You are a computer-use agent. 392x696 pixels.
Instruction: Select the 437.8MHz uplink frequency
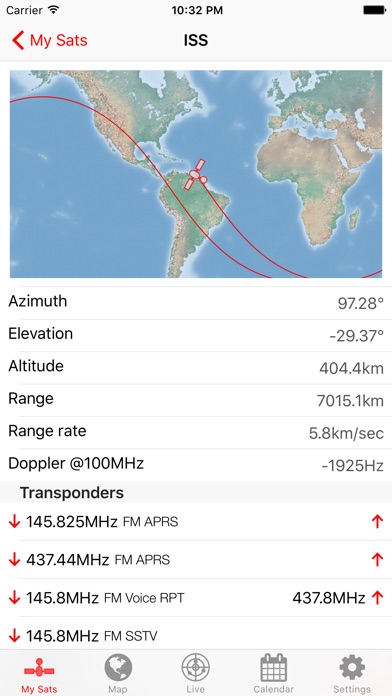click(x=329, y=598)
